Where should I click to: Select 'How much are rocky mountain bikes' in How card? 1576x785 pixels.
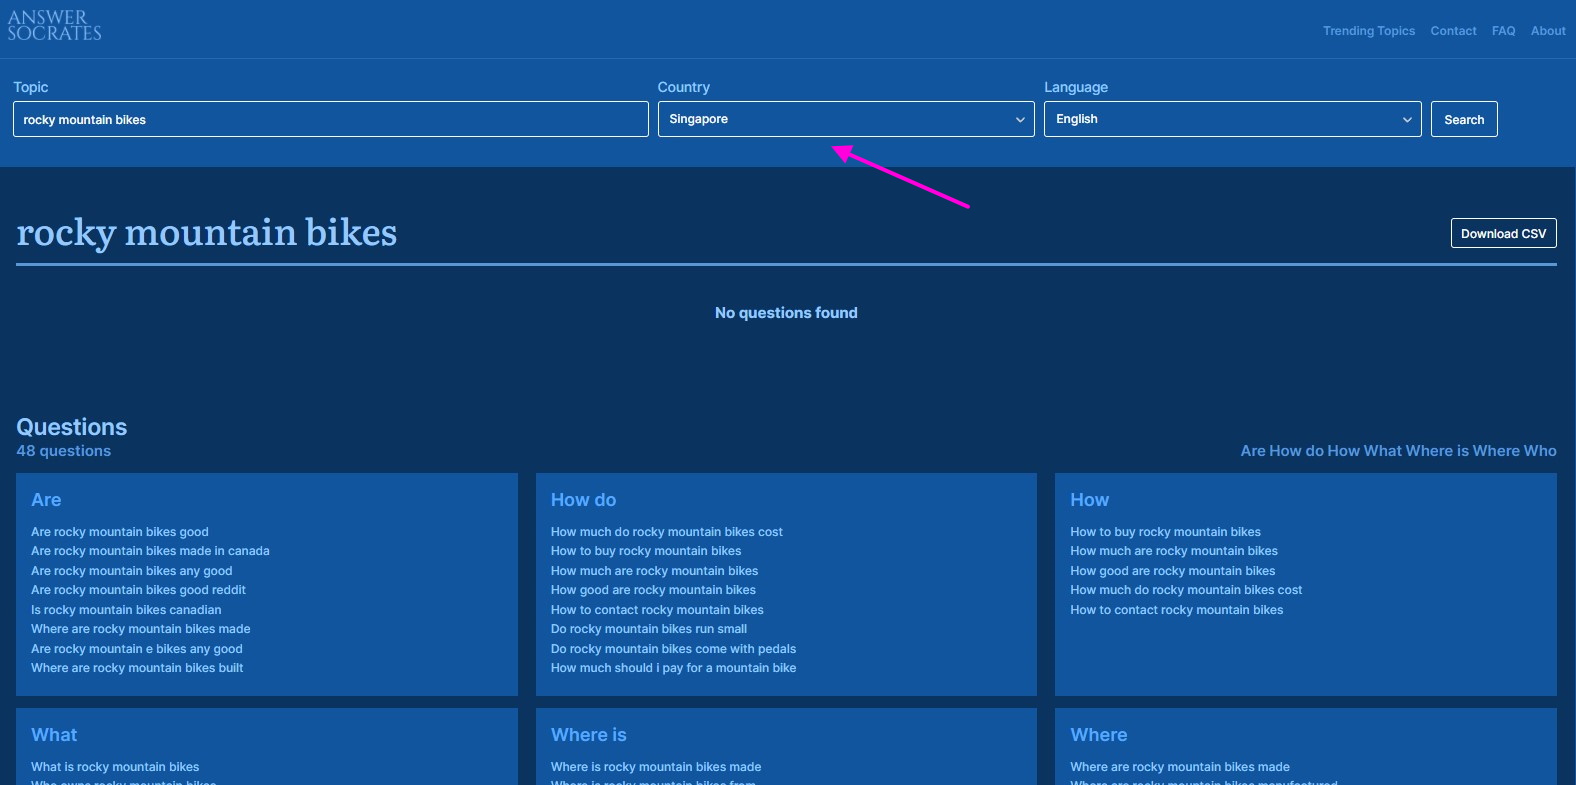(1174, 551)
